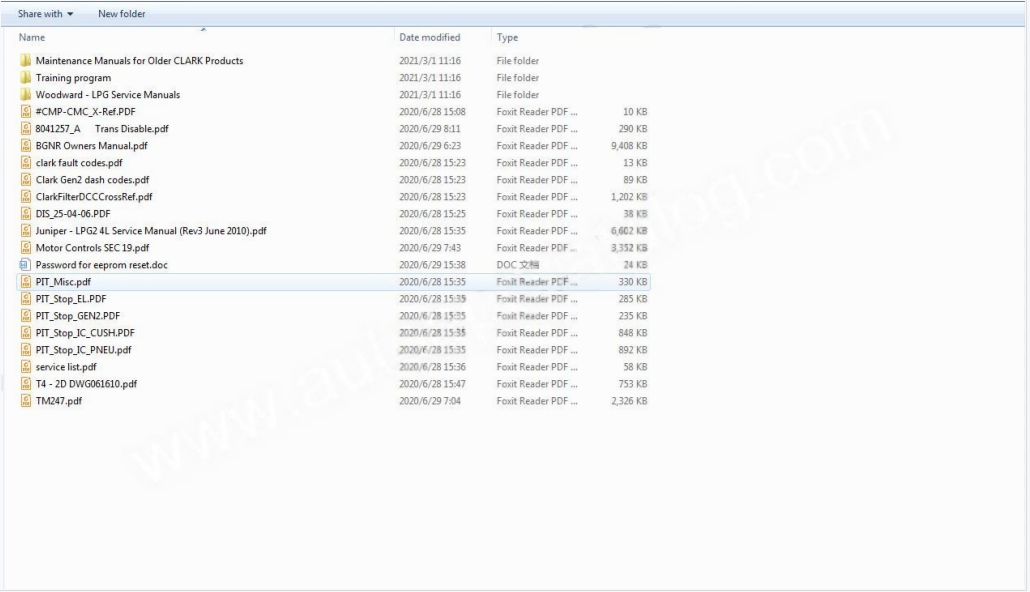Select the DIS_25-04-06.PDF file name

click(73, 214)
